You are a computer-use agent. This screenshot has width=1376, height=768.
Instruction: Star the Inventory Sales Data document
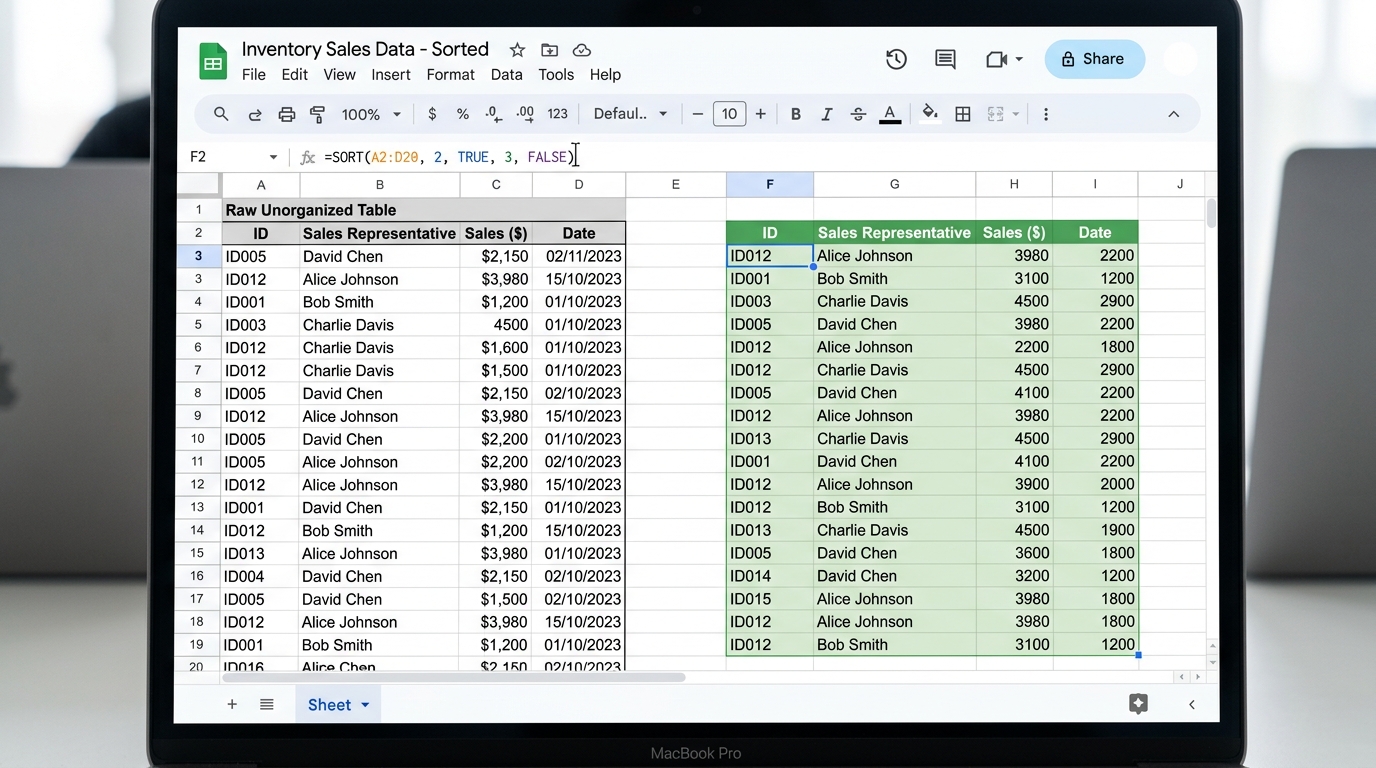coord(517,50)
